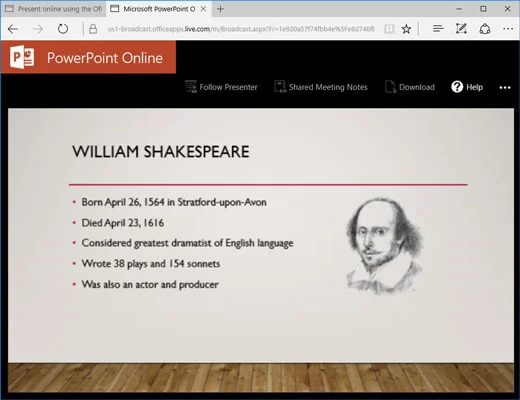Click the browser back arrow
The width and height of the screenshot is (520, 400).
[13, 29]
